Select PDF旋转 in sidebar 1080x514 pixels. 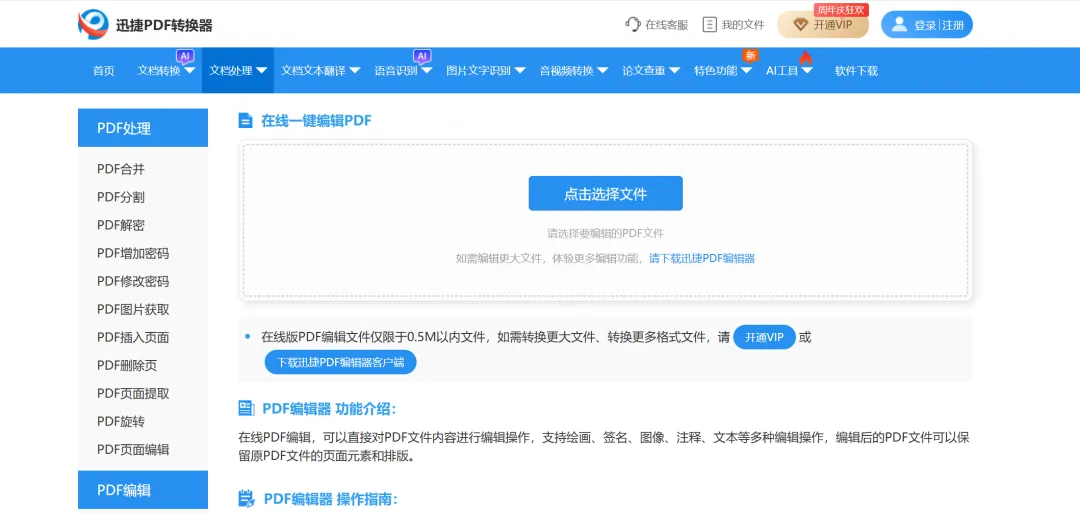click(121, 422)
